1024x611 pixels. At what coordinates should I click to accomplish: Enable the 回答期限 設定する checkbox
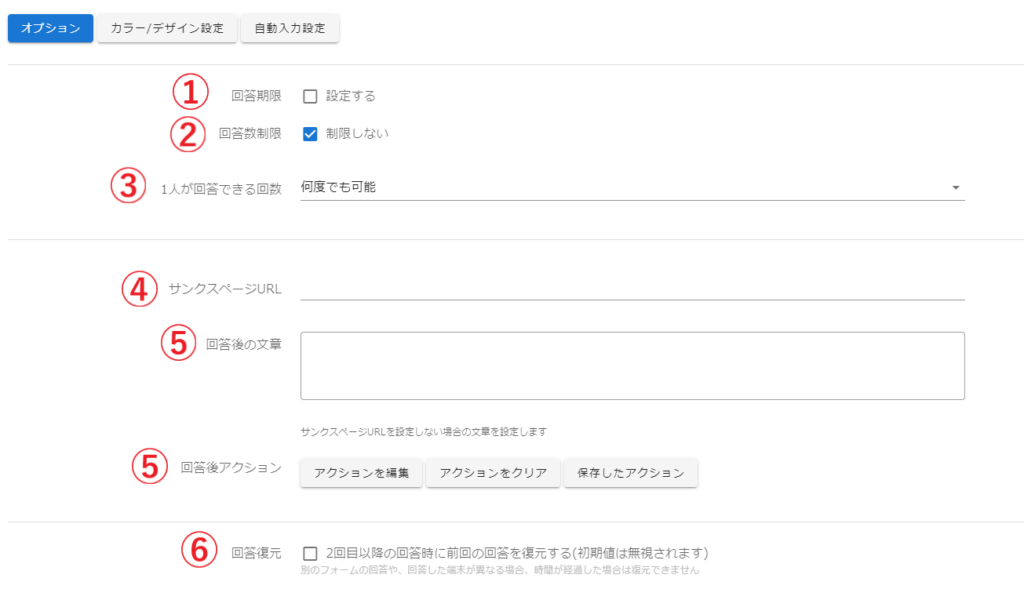[310, 96]
